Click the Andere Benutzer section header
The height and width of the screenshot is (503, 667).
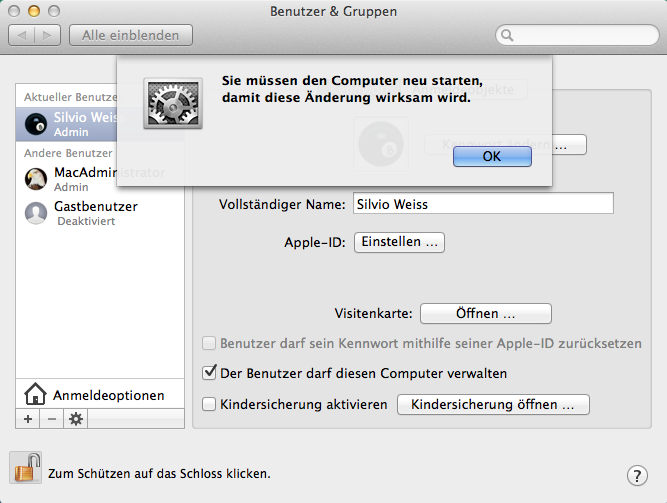point(68,153)
